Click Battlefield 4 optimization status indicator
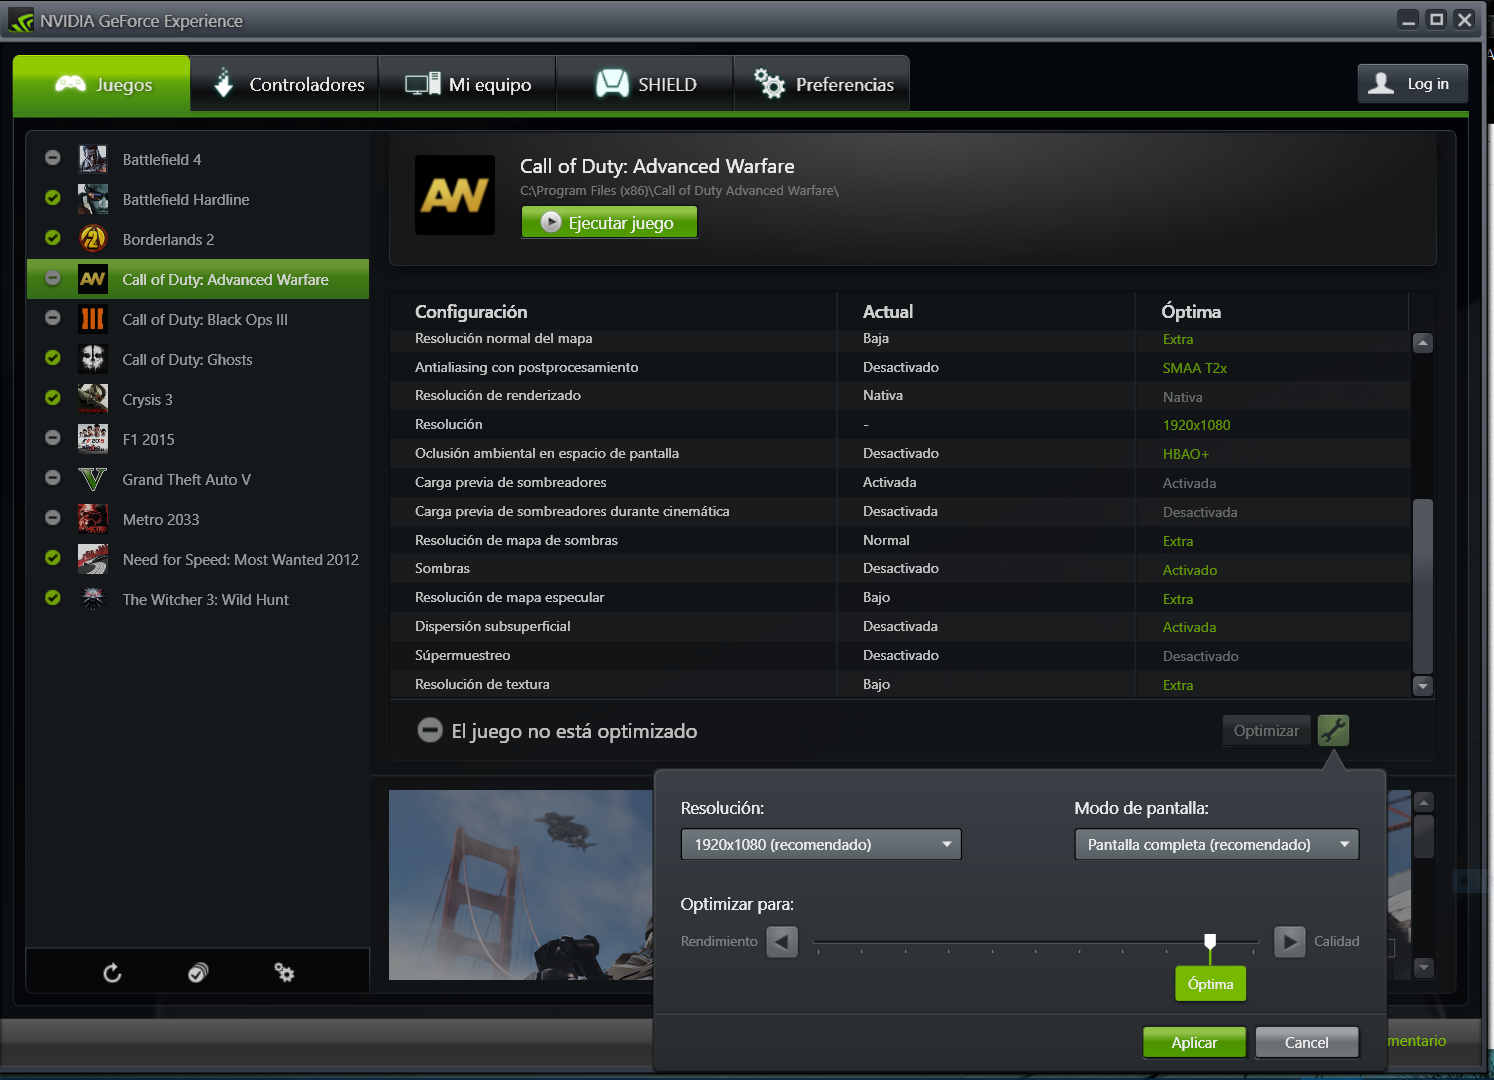1494x1080 pixels. coord(53,158)
